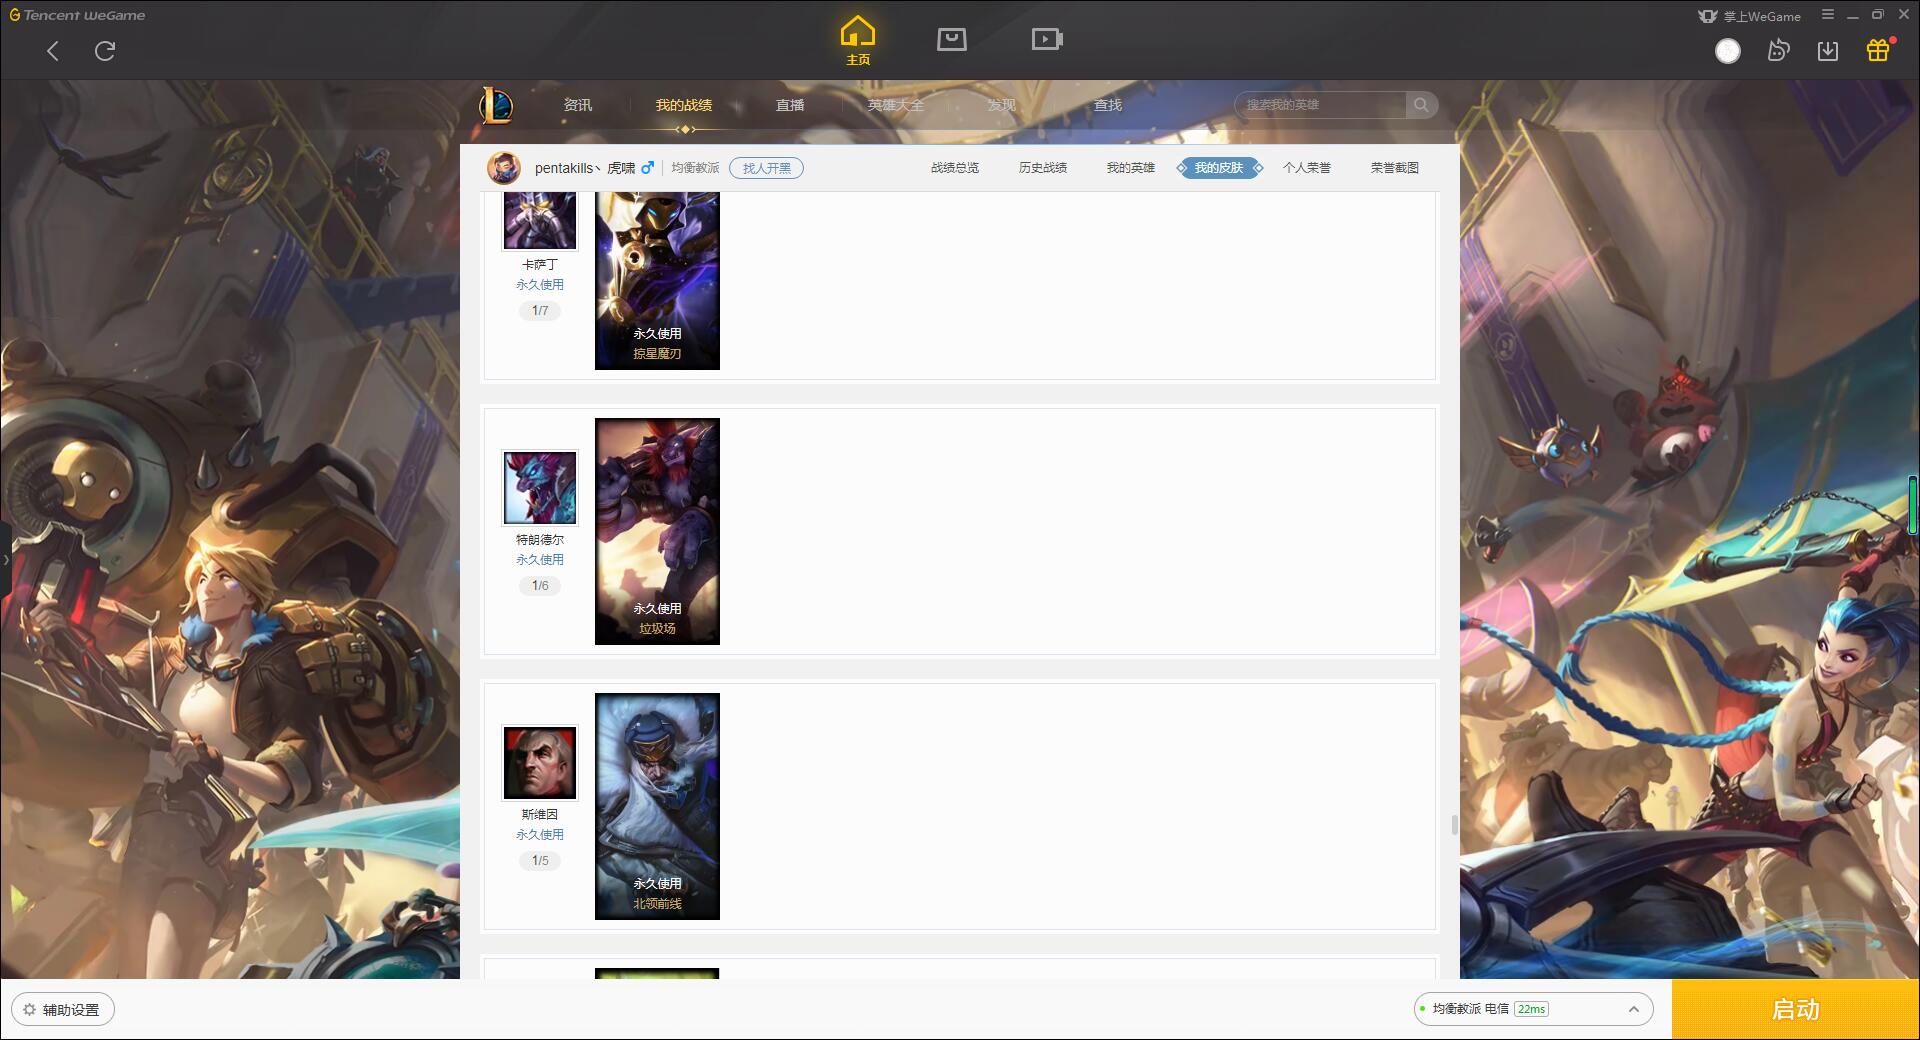Expand the server list with the chevron arrow
1920x1040 pixels.
click(1633, 1009)
